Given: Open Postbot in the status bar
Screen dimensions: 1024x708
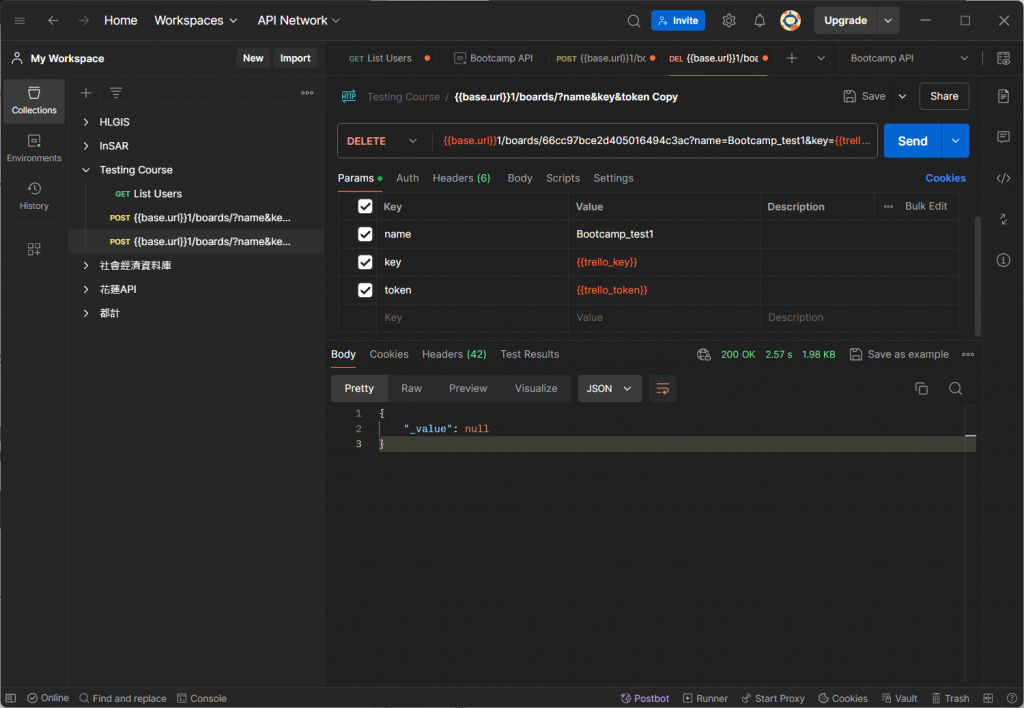Looking at the screenshot, I should 645,698.
